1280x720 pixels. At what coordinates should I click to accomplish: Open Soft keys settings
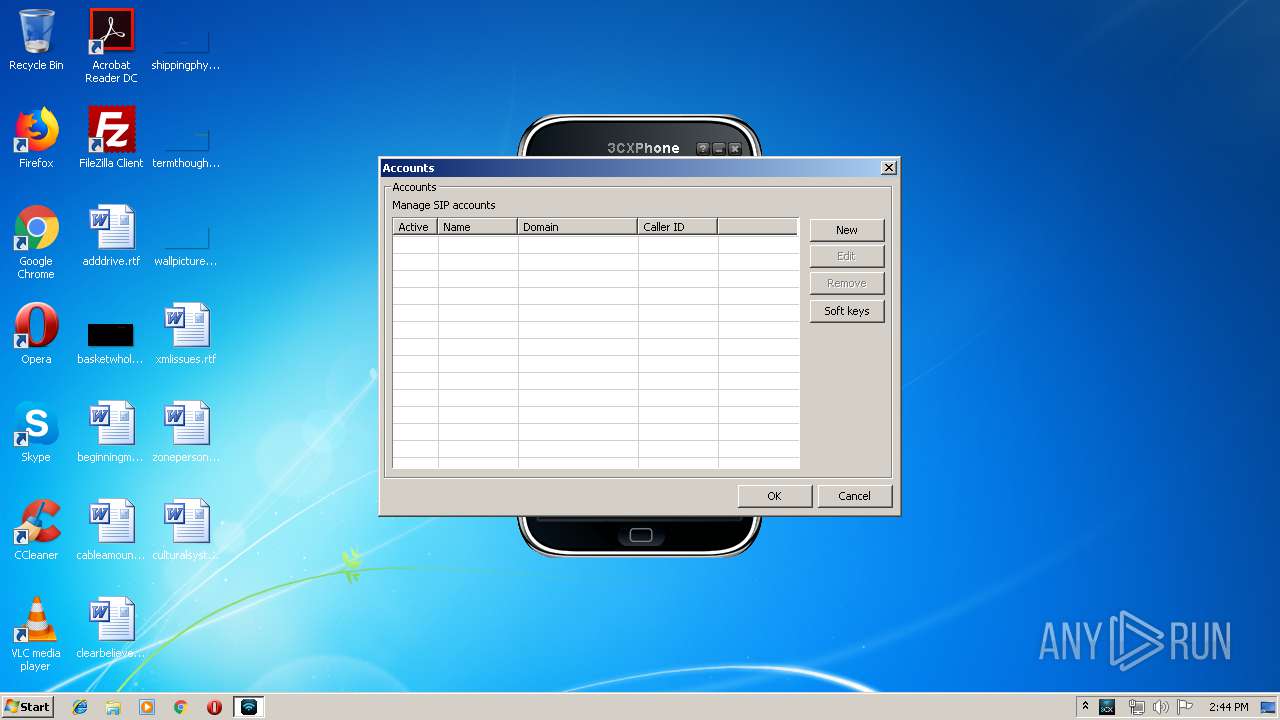tap(847, 311)
